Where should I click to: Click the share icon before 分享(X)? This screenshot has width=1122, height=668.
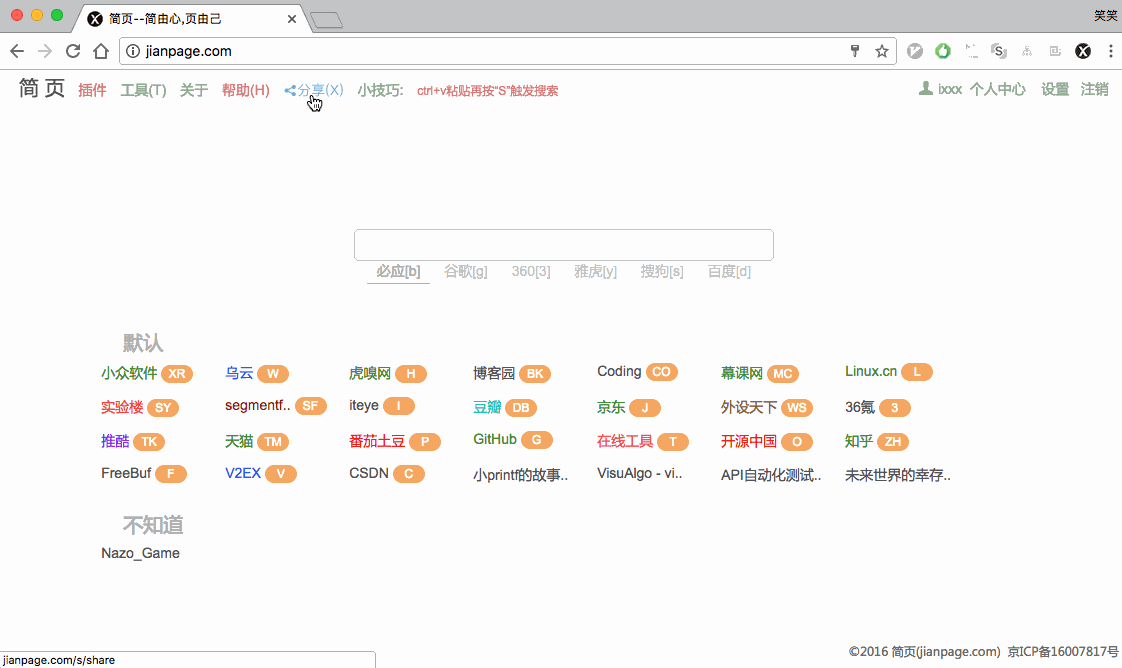(x=290, y=90)
